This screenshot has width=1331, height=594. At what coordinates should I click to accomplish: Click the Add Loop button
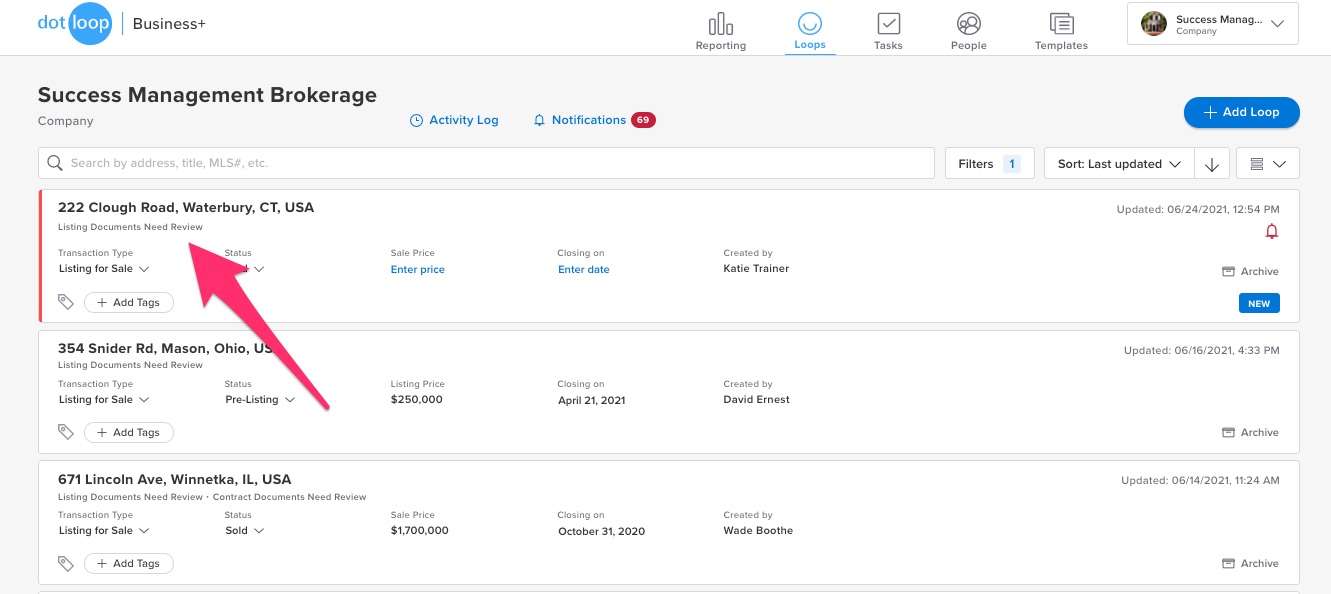[x=1241, y=112]
